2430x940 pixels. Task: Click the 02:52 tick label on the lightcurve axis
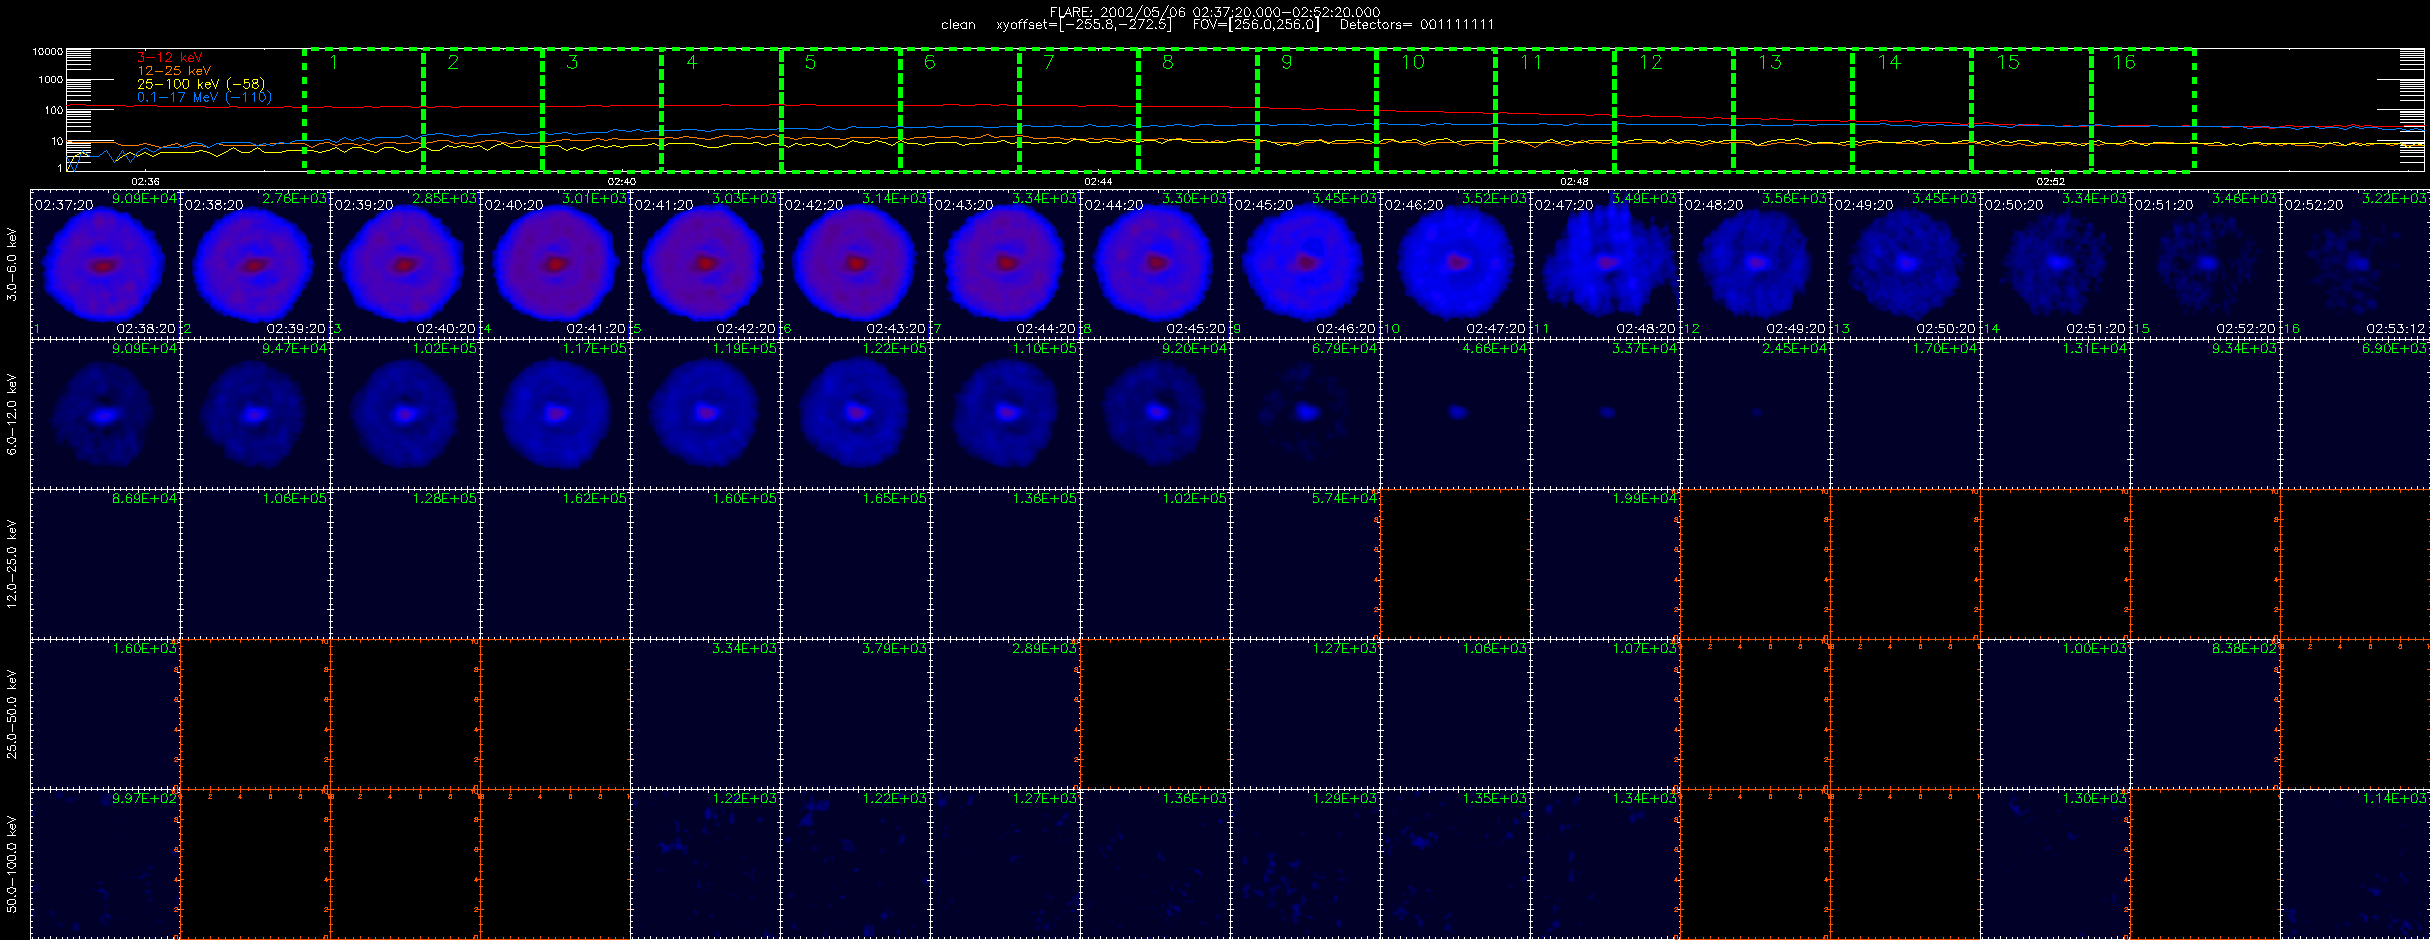(2051, 182)
